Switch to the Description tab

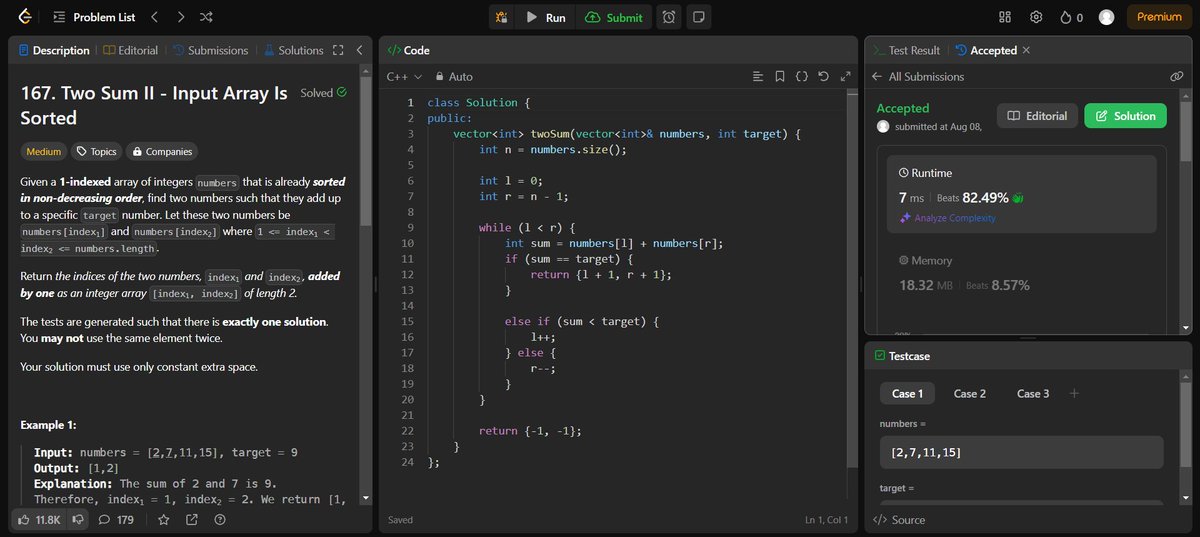pyautogui.click(x=54, y=50)
